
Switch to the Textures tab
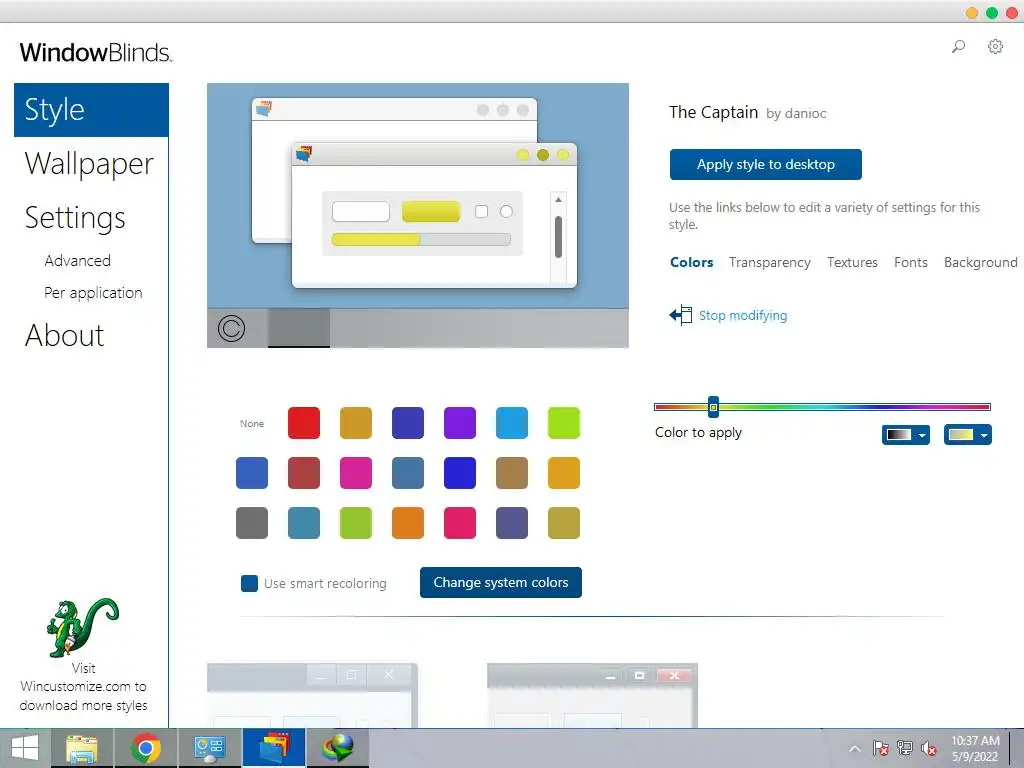pyautogui.click(x=852, y=262)
